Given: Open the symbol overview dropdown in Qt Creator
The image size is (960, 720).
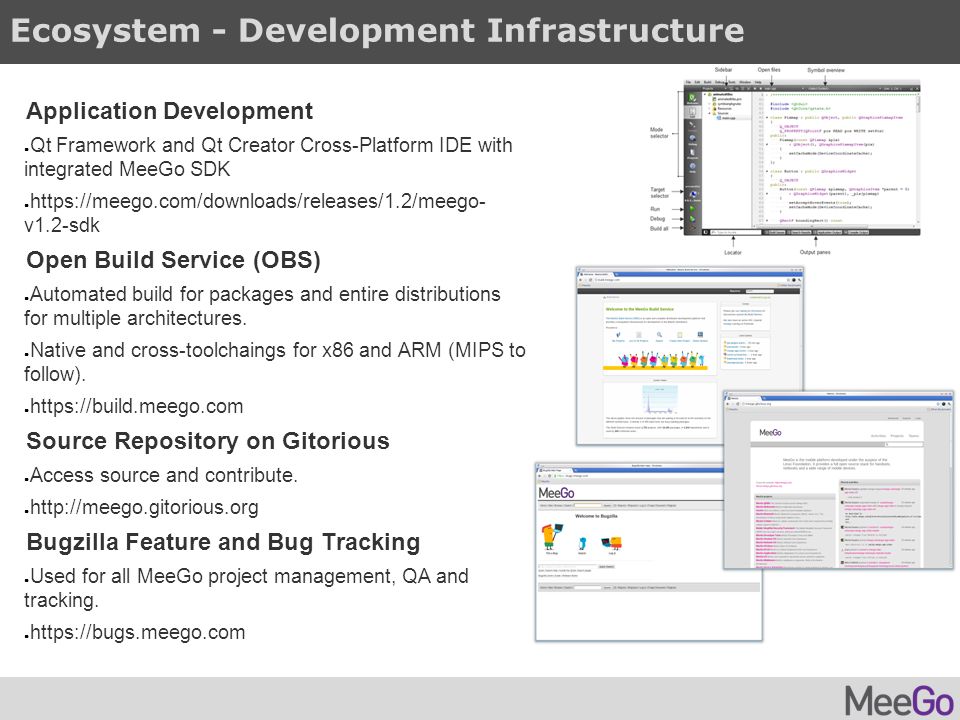Looking at the screenshot, I should click(x=844, y=89).
